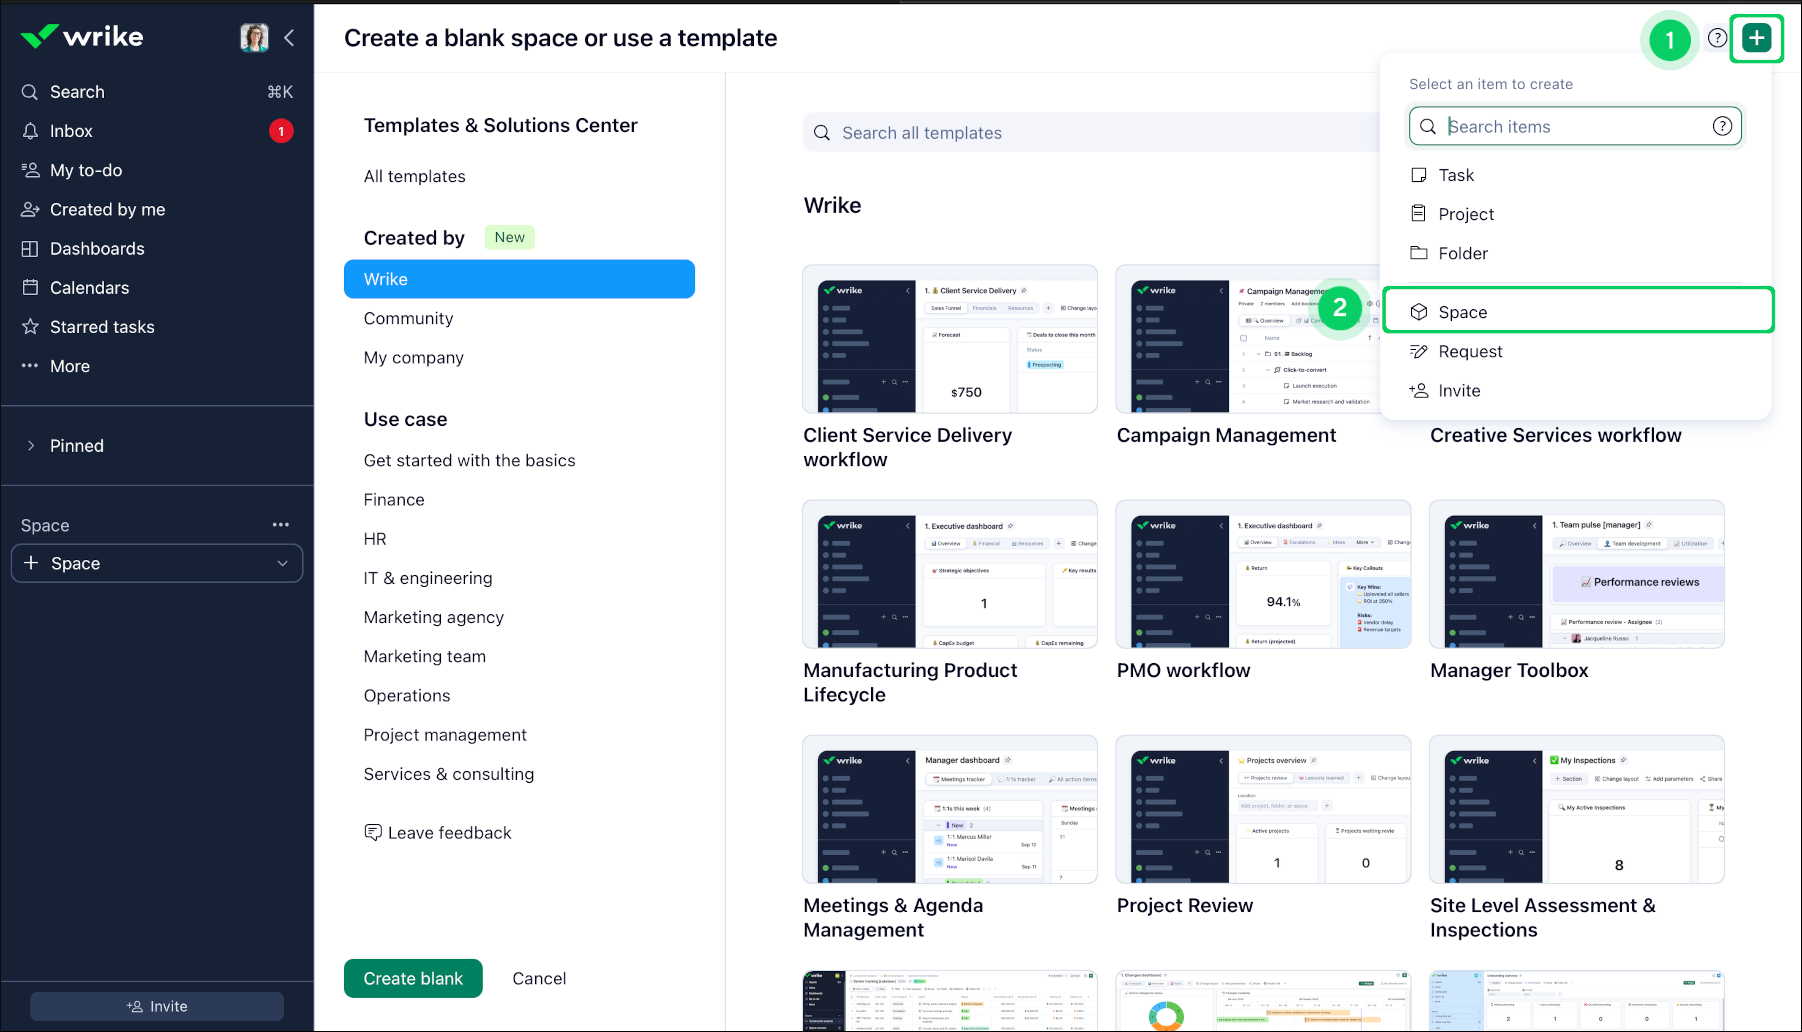Click the Inbox notification badge

(281, 131)
